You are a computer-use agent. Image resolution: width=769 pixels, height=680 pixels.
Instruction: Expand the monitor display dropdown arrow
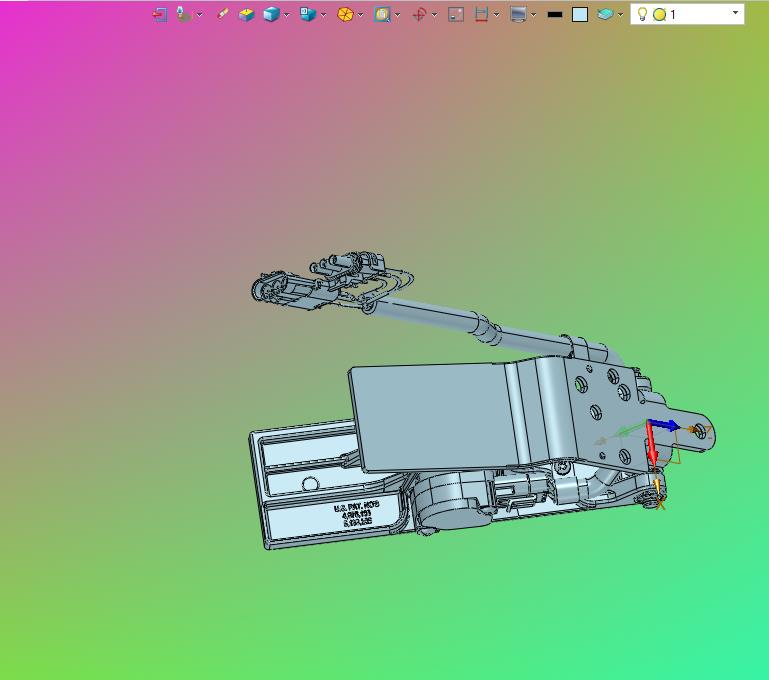pyautogui.click(x=533, y=15)
